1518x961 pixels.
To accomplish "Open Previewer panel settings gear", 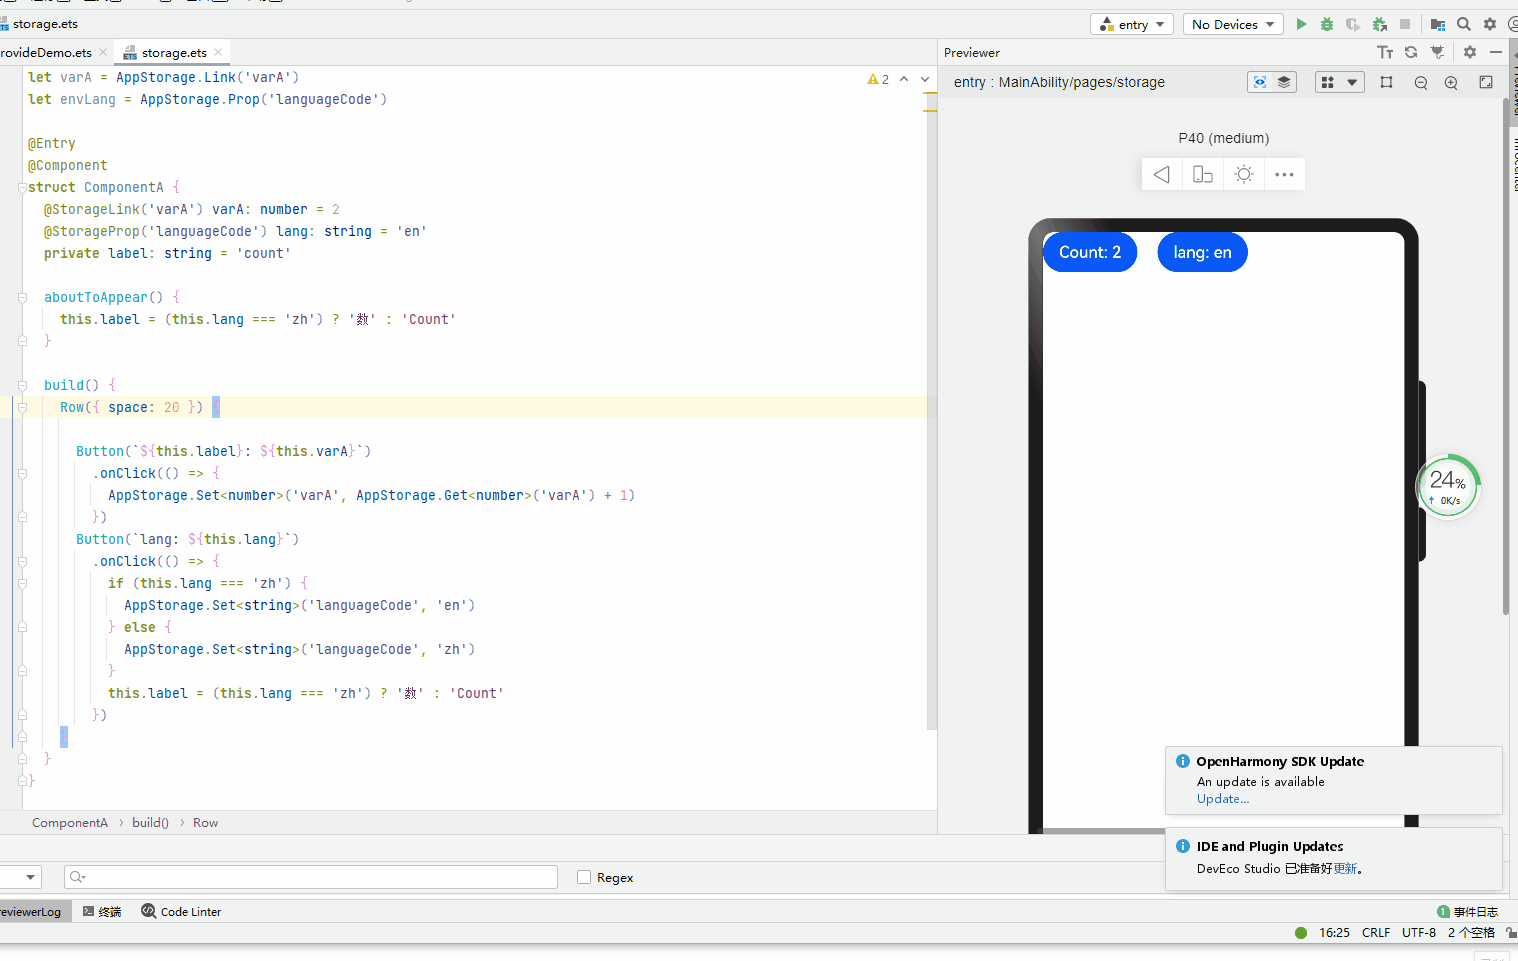I will click(x=1469, y=52).
